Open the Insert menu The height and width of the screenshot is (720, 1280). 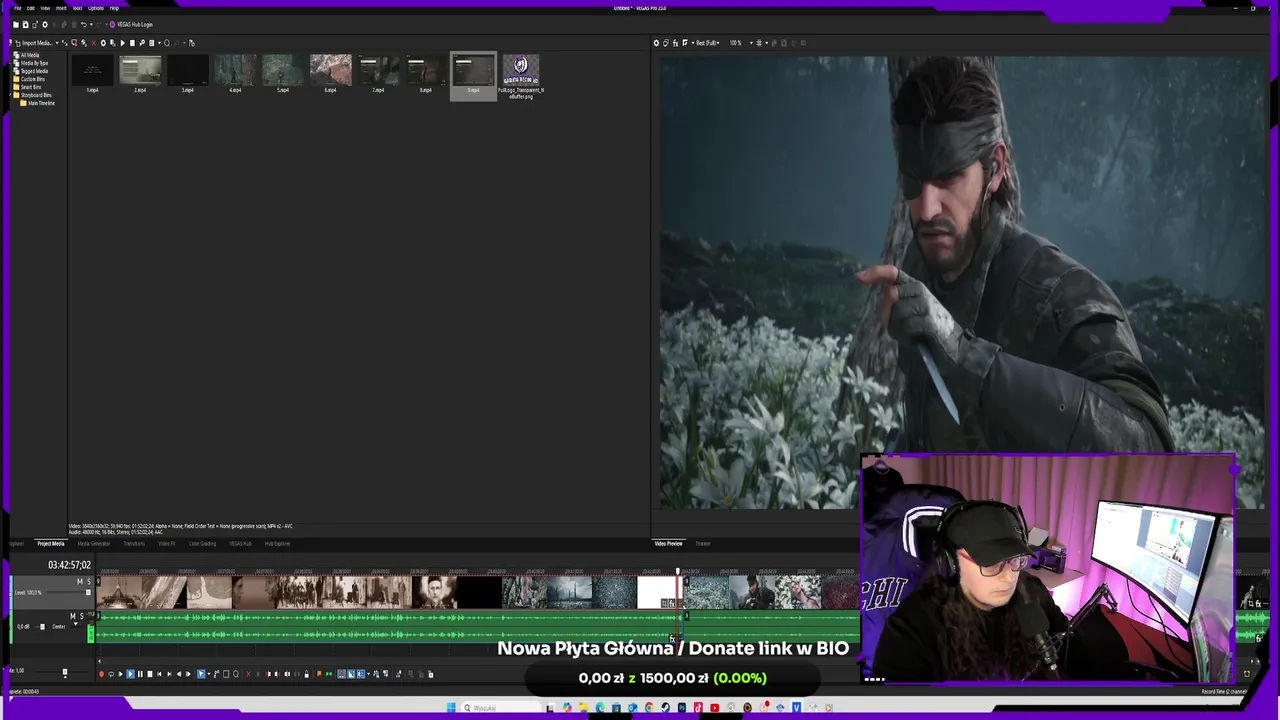[x=61, y=8]
